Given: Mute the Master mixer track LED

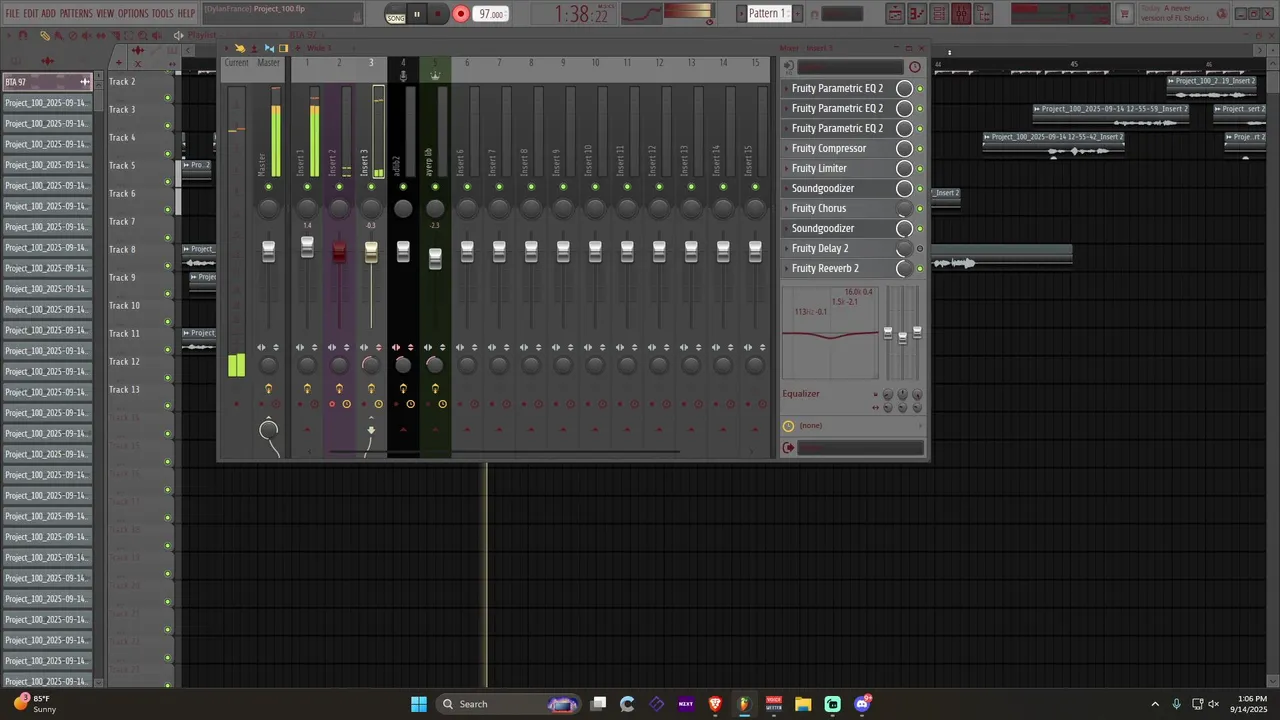Looking at the screenshot, I should (268, 187).
